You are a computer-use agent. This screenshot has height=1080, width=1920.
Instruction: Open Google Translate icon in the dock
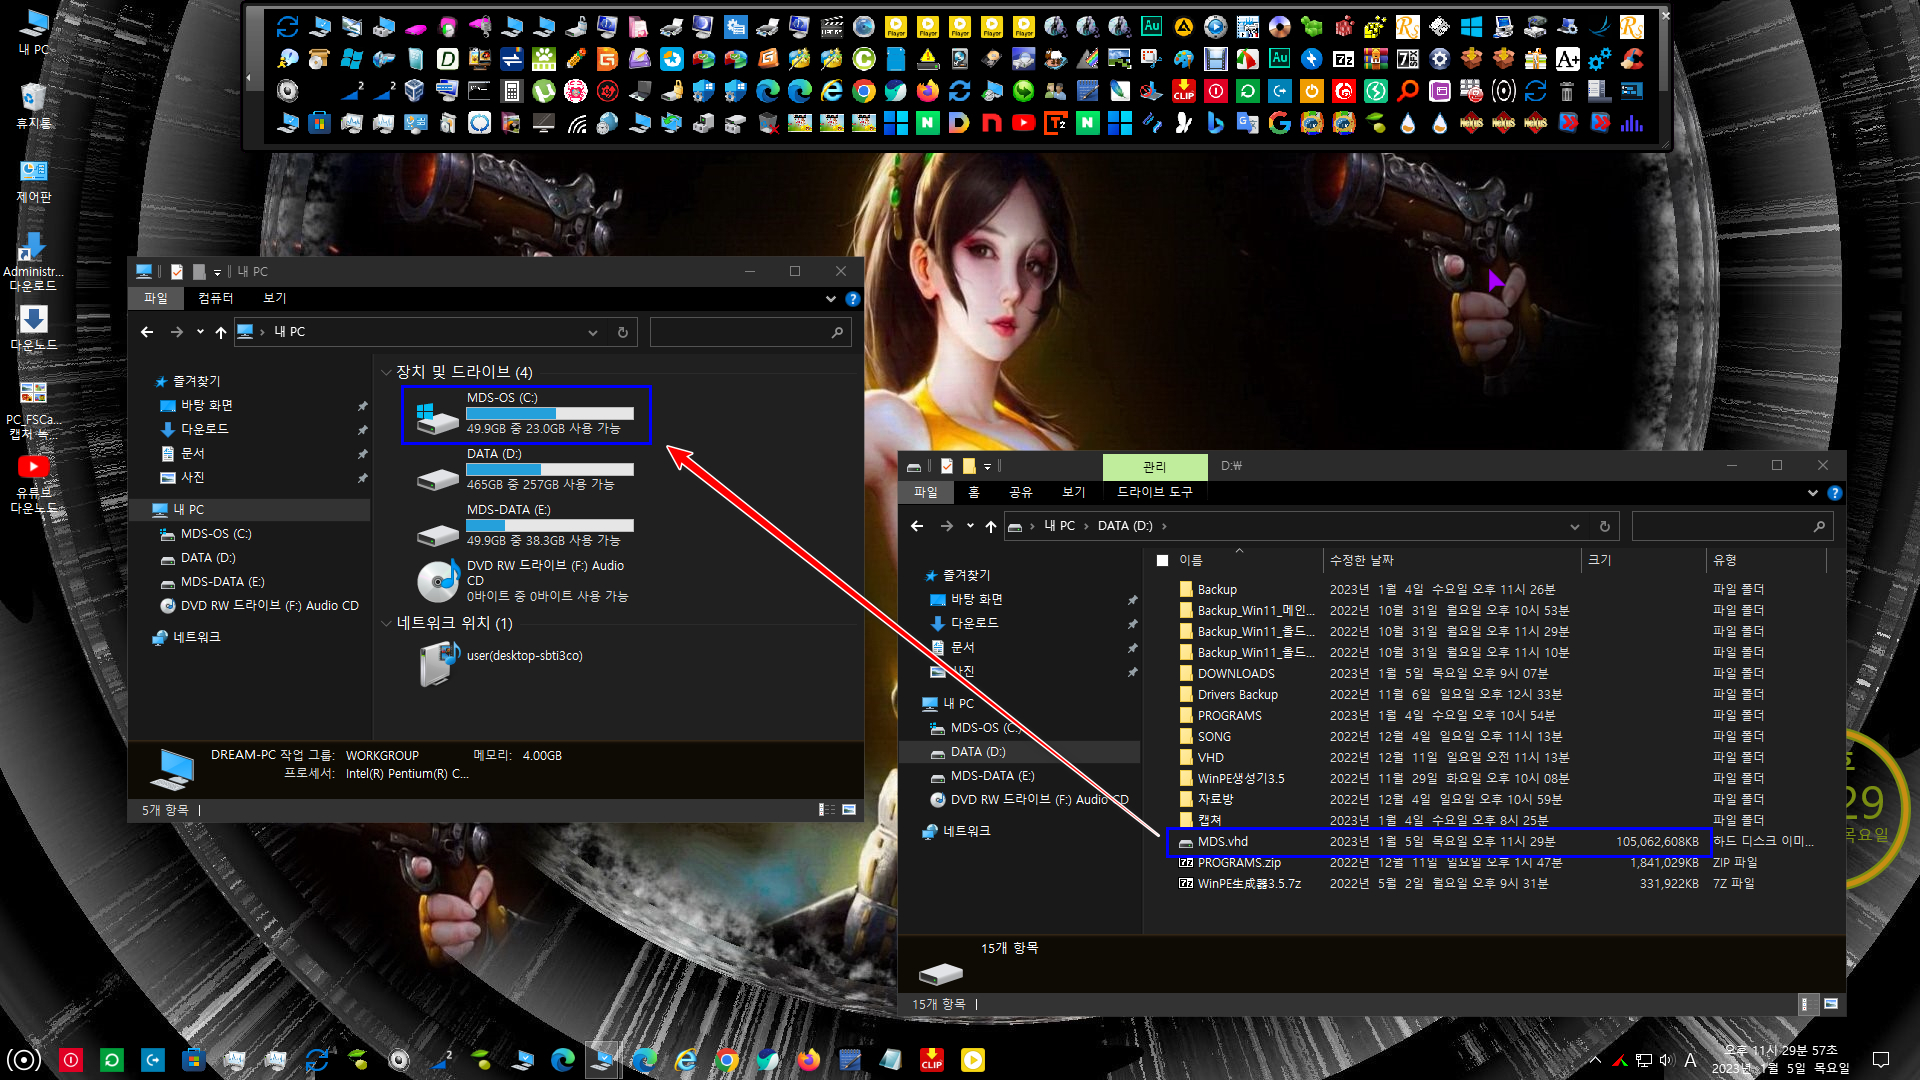pyautogui.click(x=1247, y=123)
